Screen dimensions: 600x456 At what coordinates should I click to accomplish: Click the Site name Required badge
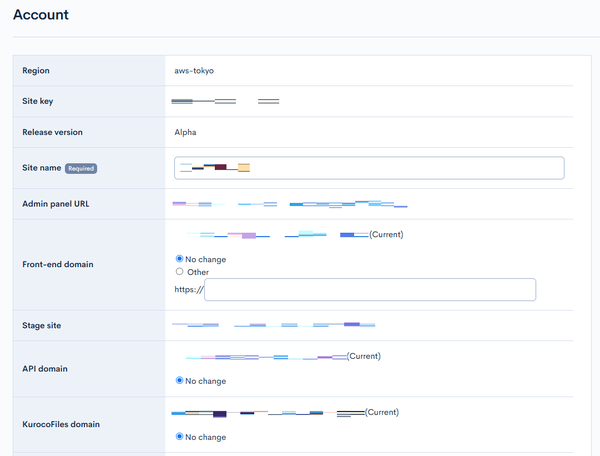coord(81,168)
